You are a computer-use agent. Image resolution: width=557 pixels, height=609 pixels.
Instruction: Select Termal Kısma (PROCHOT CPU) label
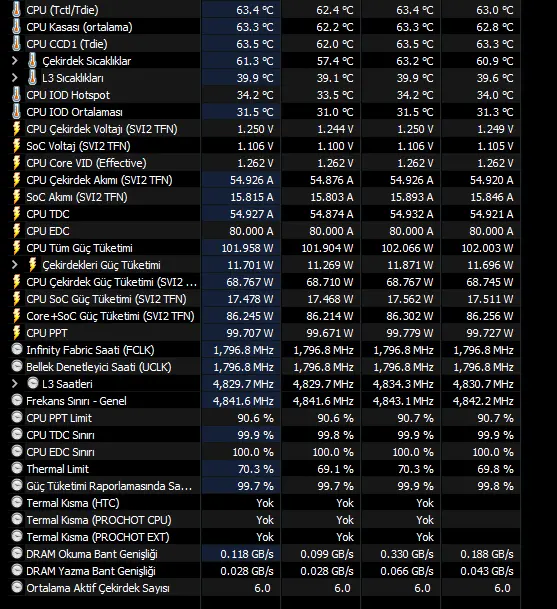99,520
